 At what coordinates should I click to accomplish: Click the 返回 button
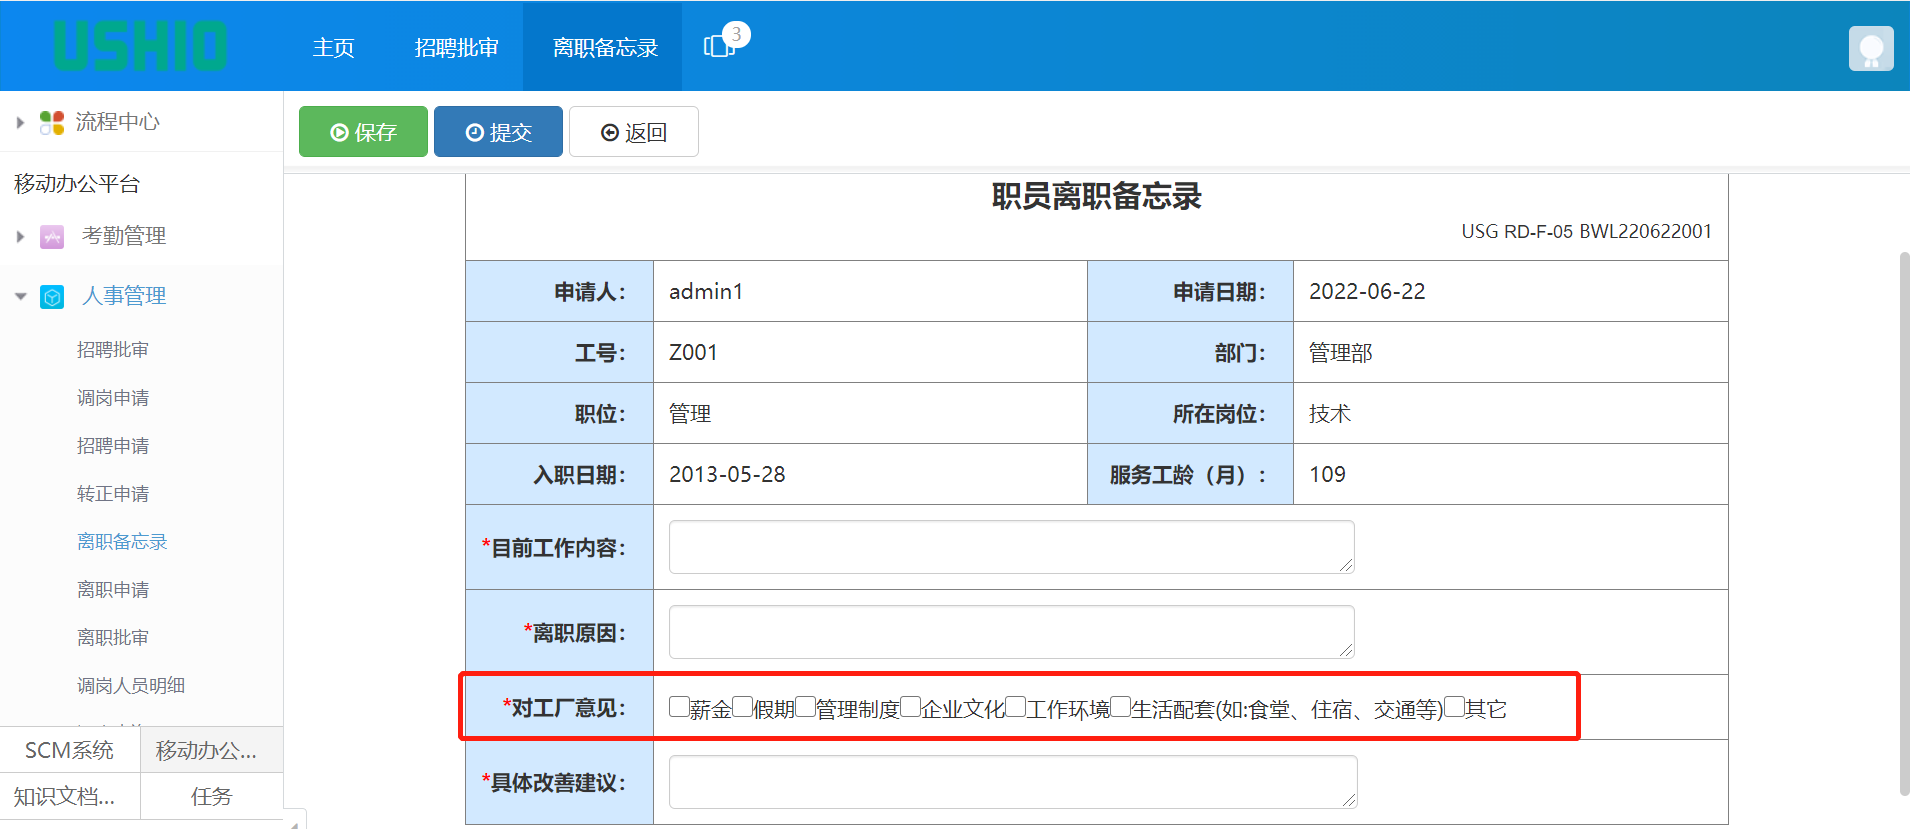pyautogui.click(x=633, y=132)
